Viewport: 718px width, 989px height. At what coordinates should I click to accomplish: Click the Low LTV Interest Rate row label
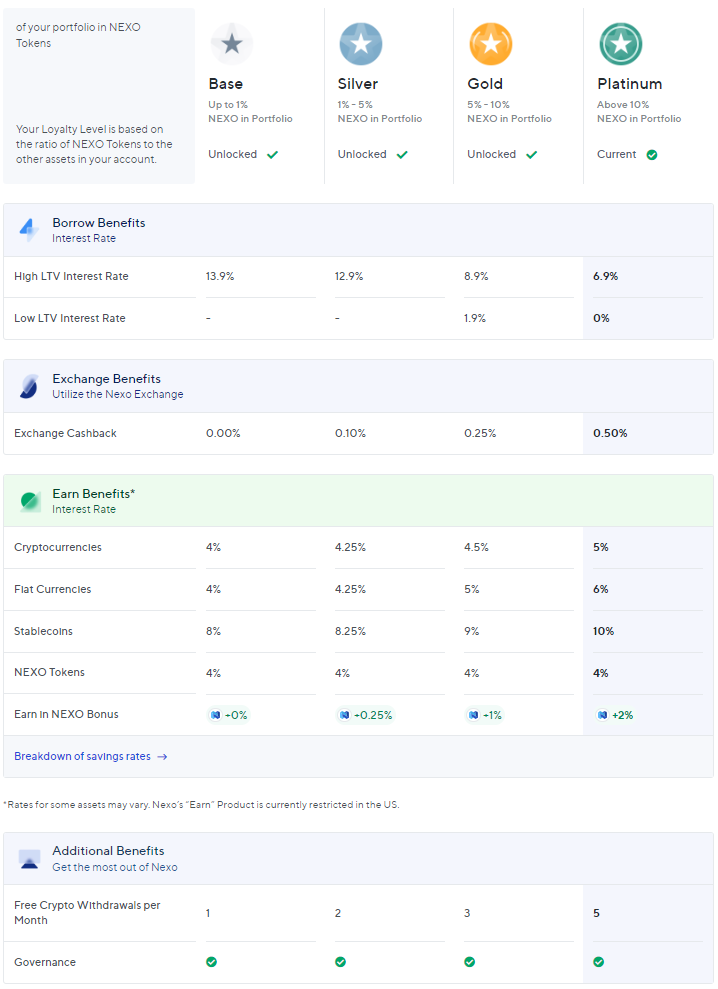[x=69, y=319]
